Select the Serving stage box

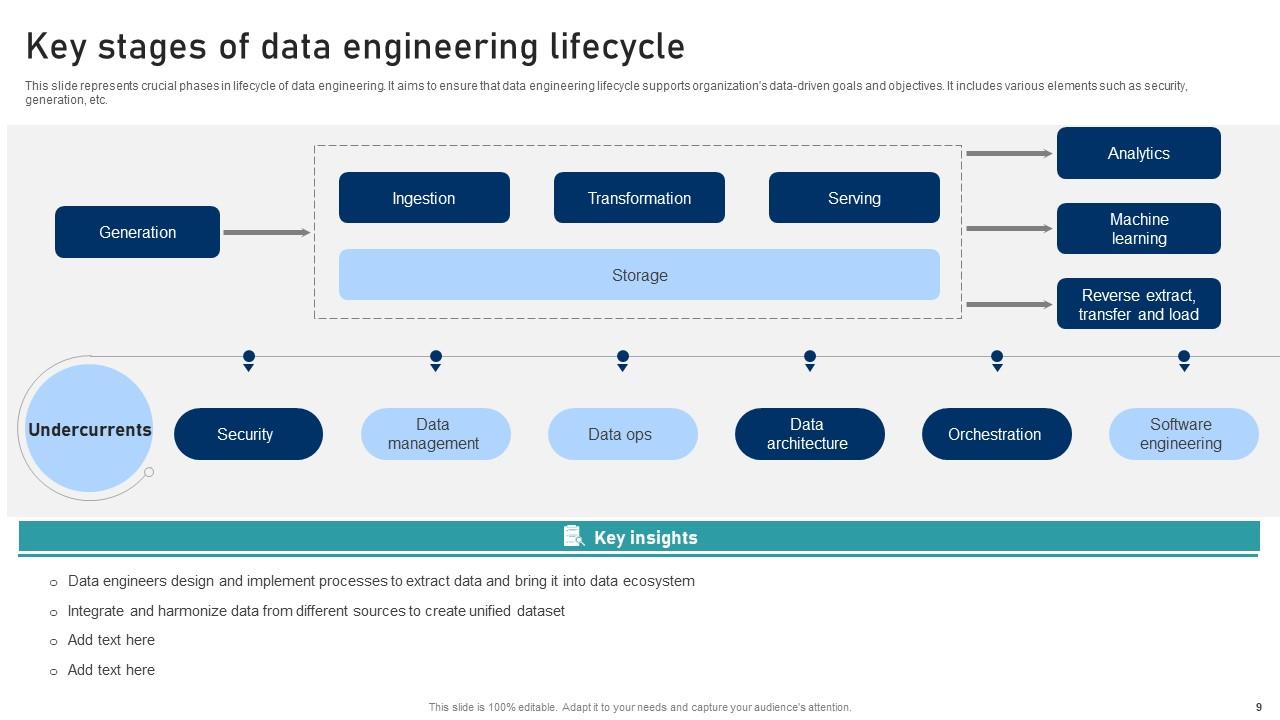[853, 197]
